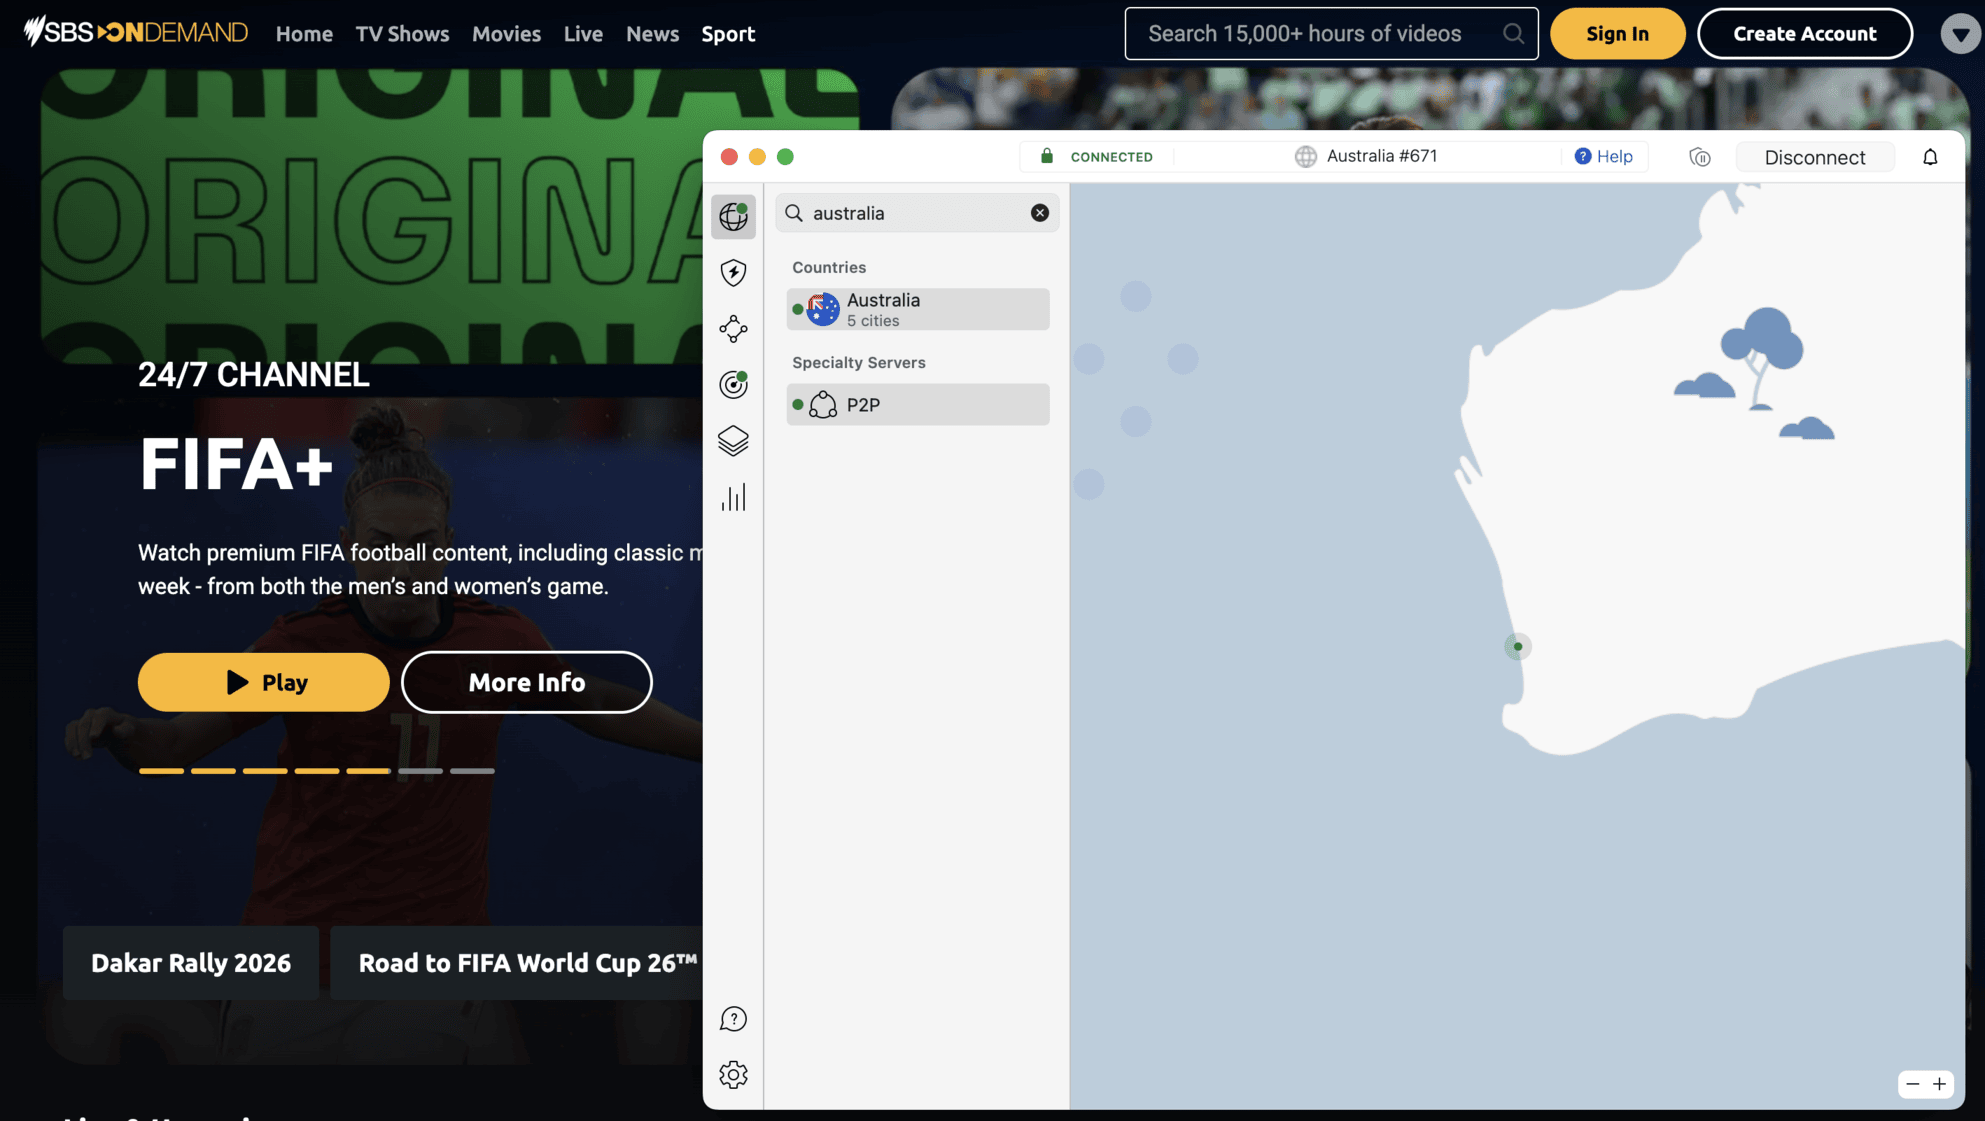Open the stacked layers sidebar icon
The height and width of the screenshot is (1121, 1985).
(x=733, y=441)
